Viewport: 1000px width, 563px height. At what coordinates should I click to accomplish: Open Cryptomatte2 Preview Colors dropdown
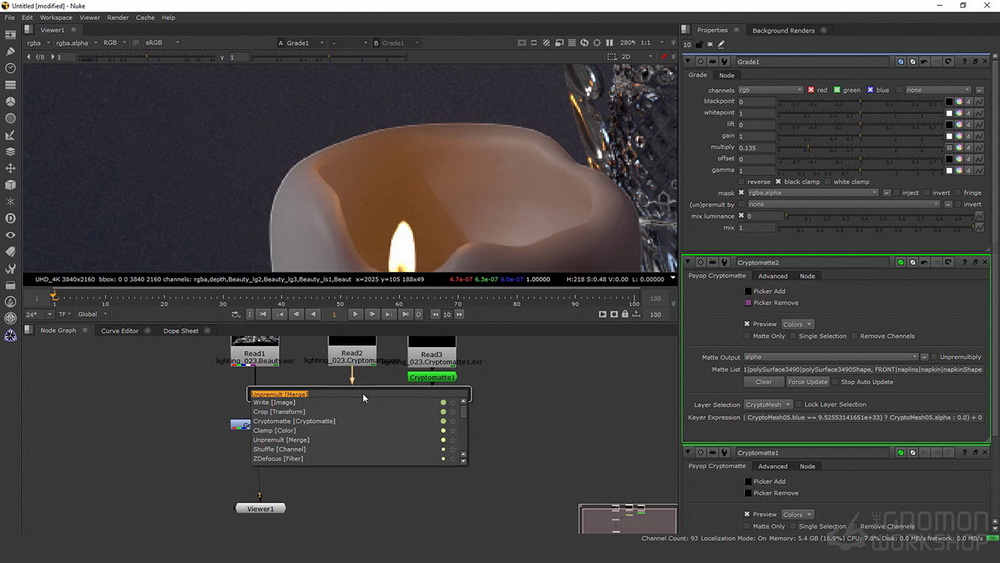[797, 324]
